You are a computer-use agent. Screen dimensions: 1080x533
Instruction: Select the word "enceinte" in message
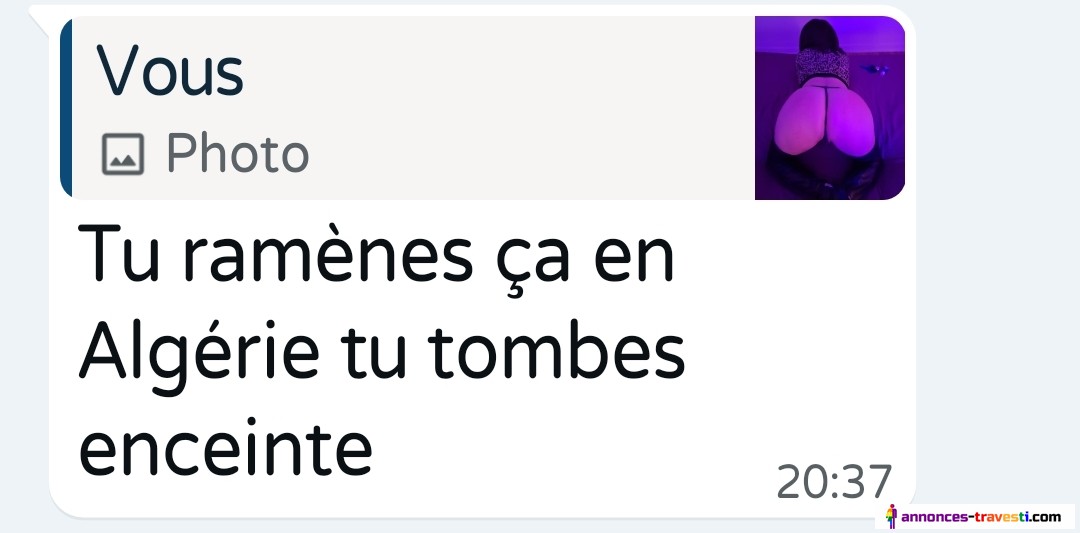tap(225, 448)
